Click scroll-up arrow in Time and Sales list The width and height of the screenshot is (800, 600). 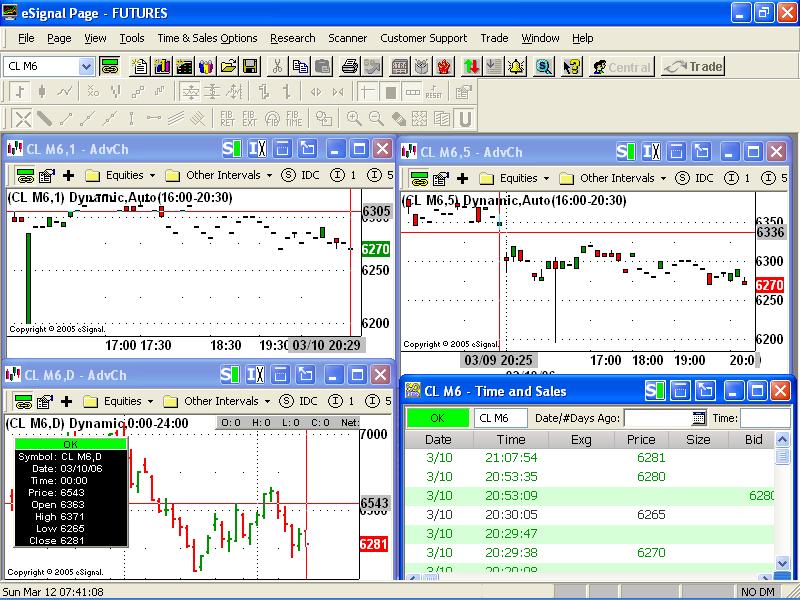click(x=783, y=456)
